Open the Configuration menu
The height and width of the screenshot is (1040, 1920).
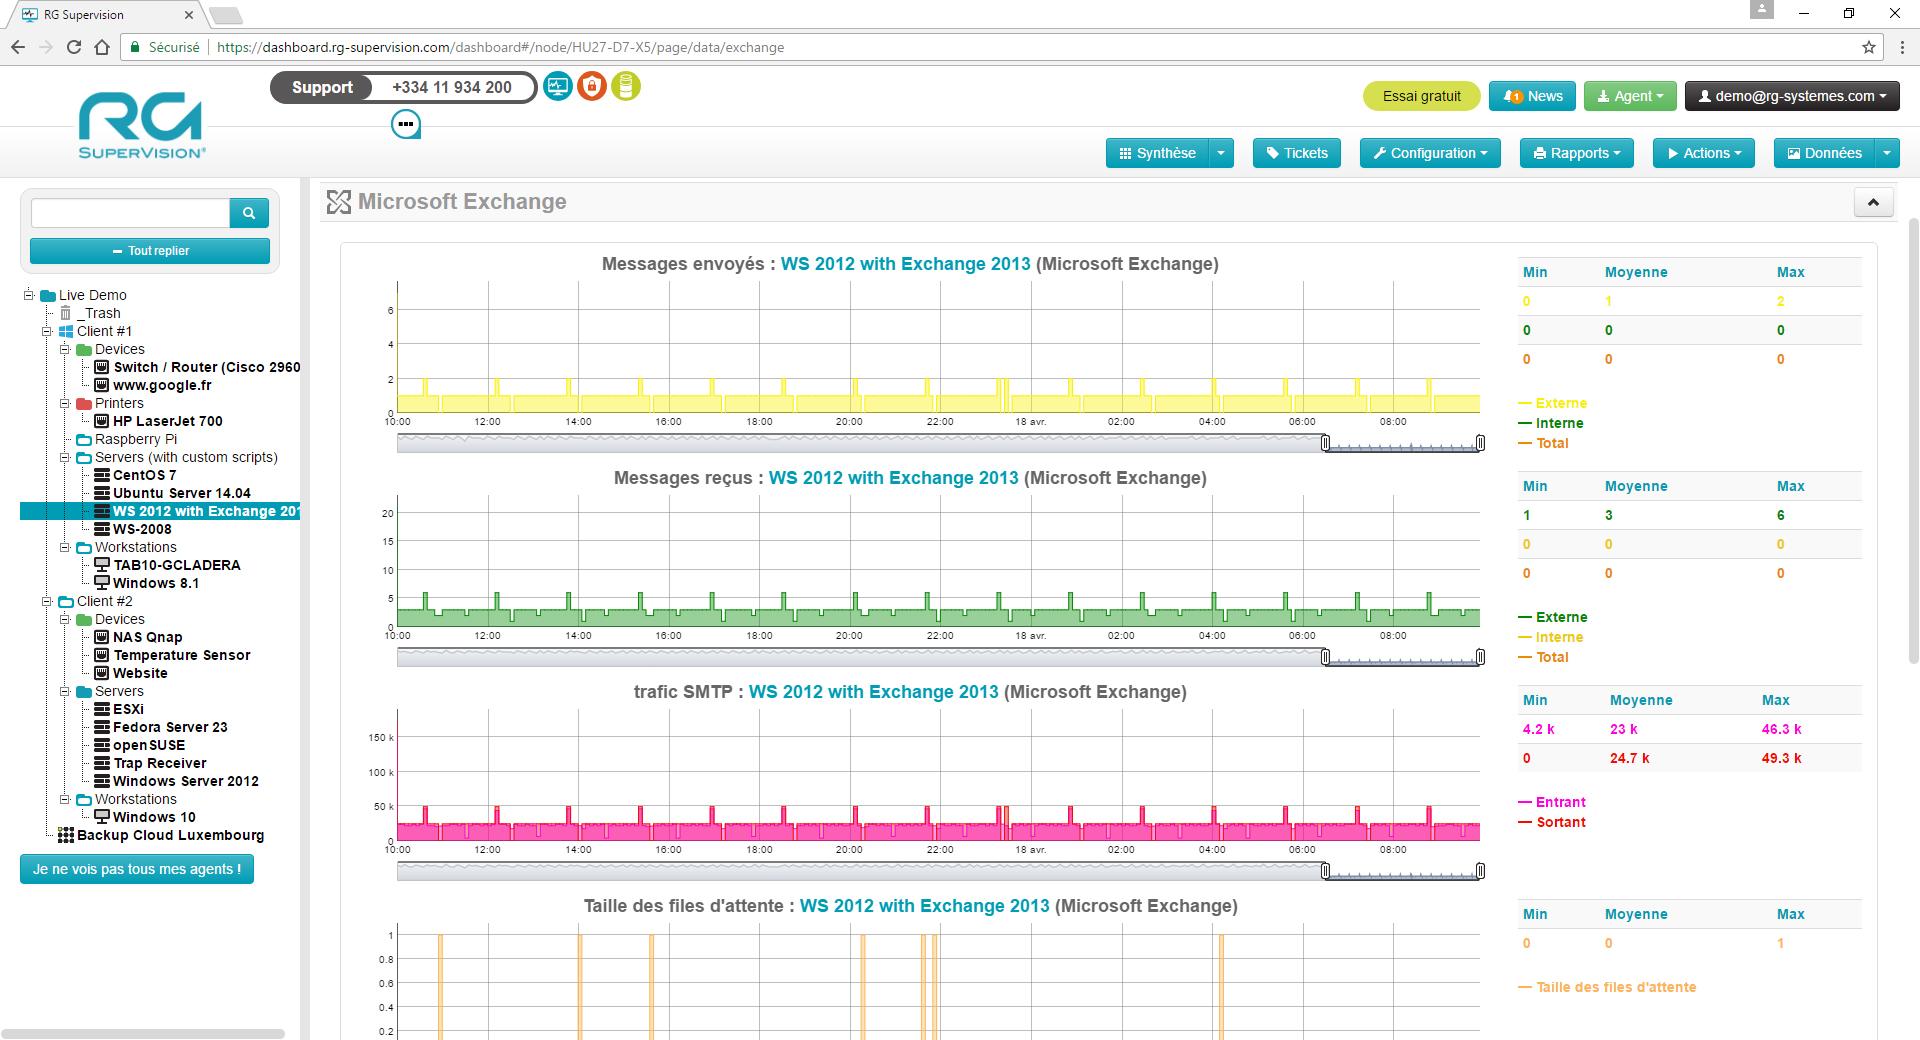1430,153
